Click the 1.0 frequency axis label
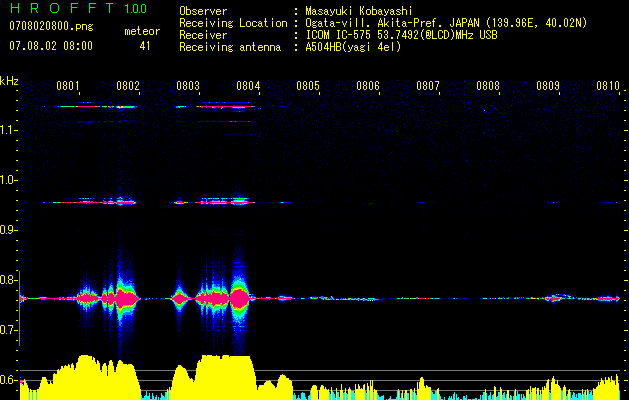The height and width of the screenshot is (400, 629). (x=8, y=180)
